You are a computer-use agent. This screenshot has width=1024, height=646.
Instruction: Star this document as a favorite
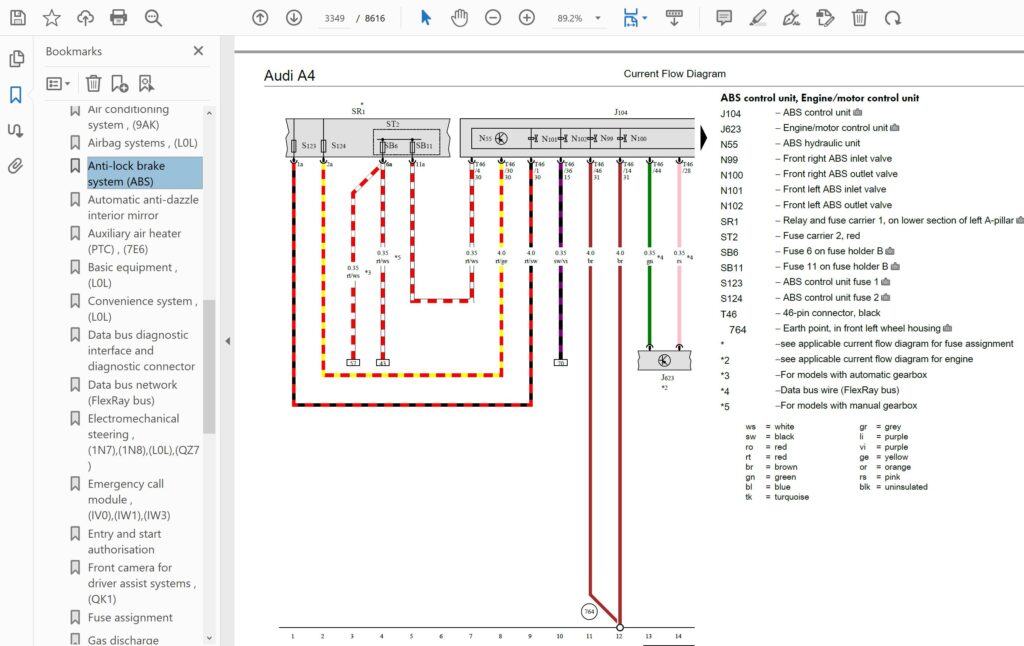tap(52, 17)
